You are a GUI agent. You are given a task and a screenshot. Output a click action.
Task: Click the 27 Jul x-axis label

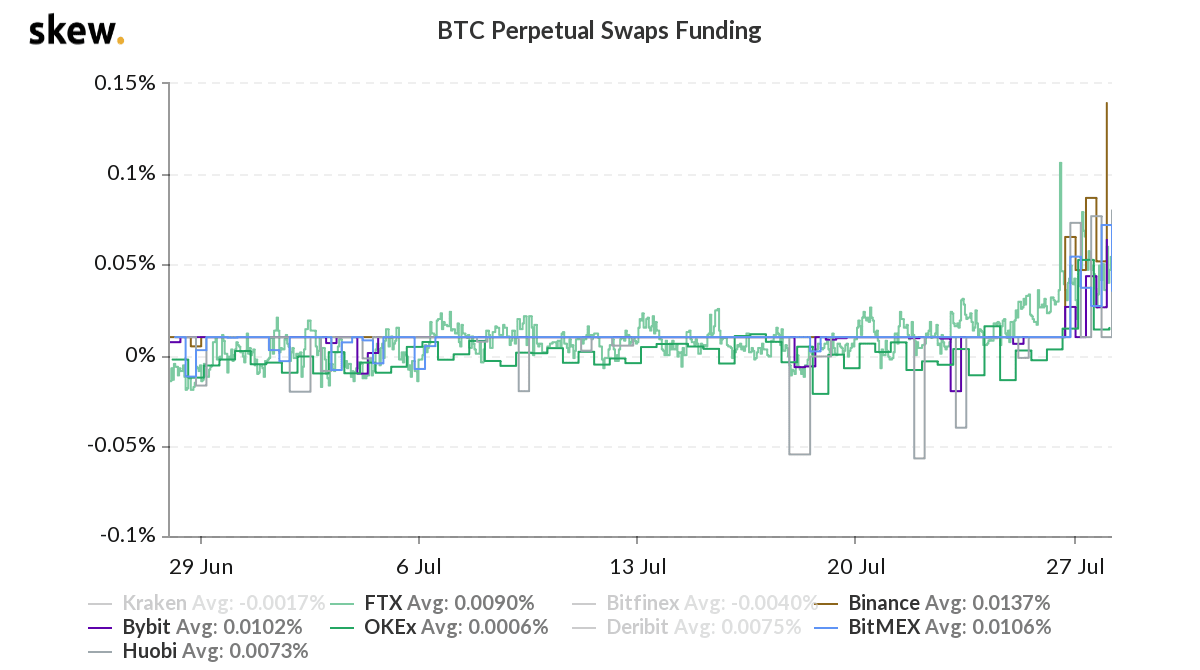[1075, 567]
